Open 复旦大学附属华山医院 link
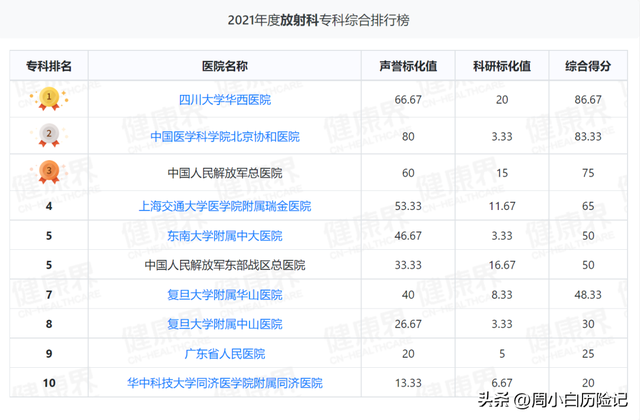This screenshot has height=420, width=640. click(225, 294)
